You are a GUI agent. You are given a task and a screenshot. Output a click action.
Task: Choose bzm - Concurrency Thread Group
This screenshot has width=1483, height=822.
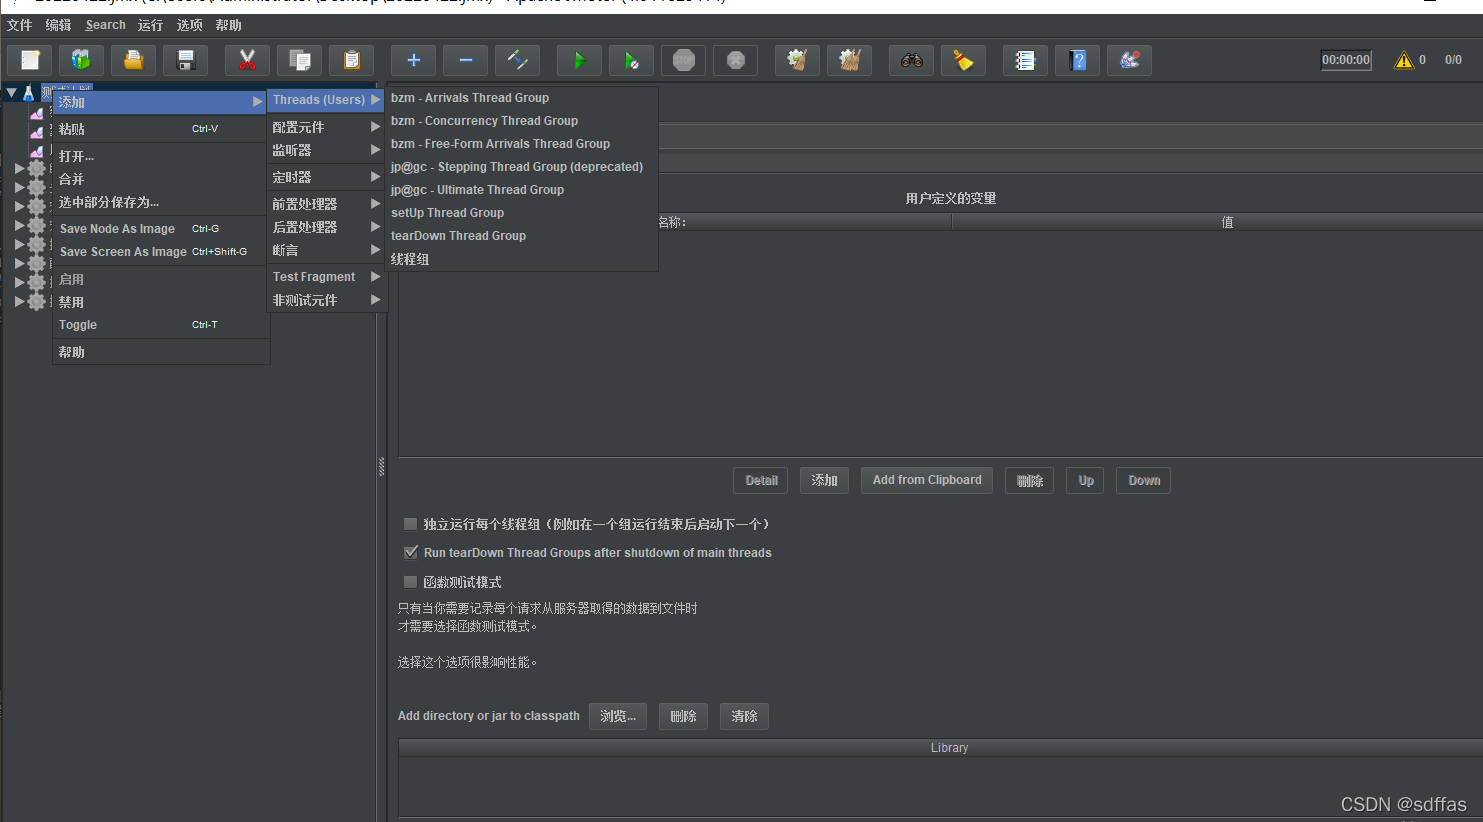(x=522, y=121)
